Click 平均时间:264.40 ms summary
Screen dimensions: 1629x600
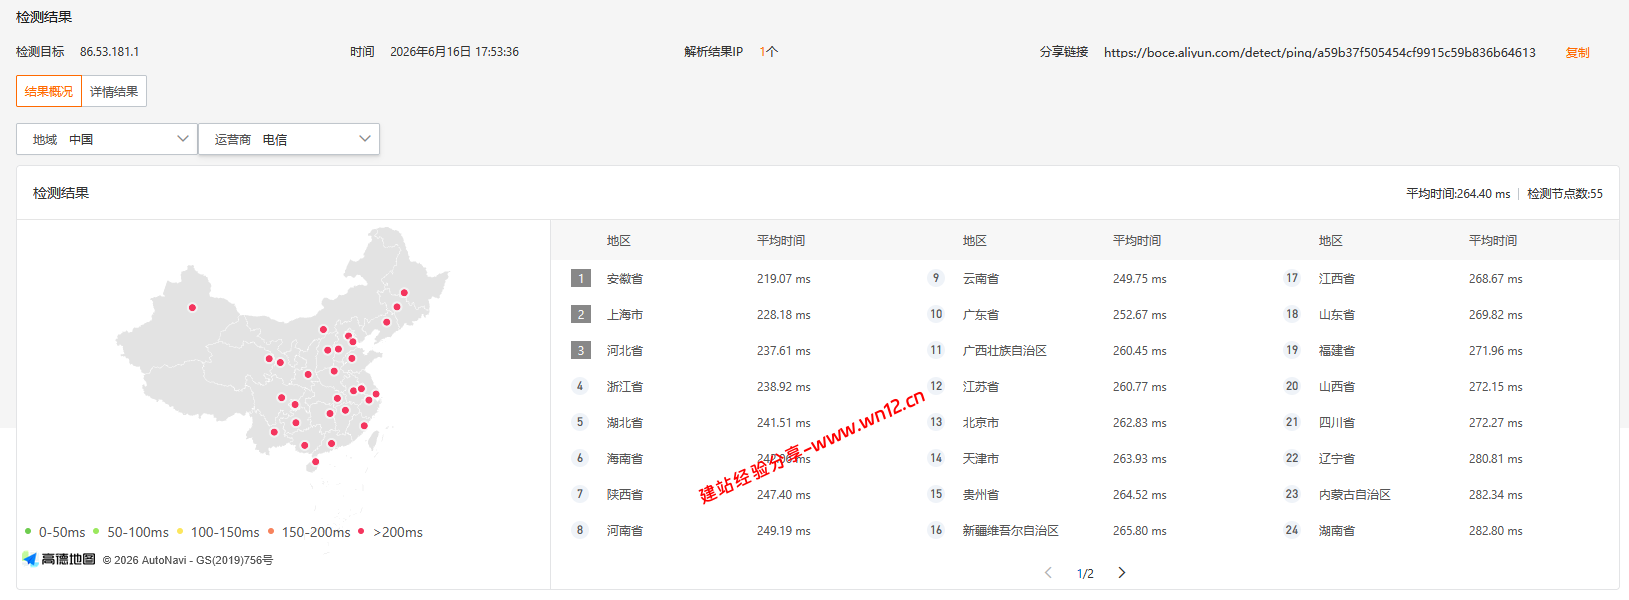click(1458, 194)
